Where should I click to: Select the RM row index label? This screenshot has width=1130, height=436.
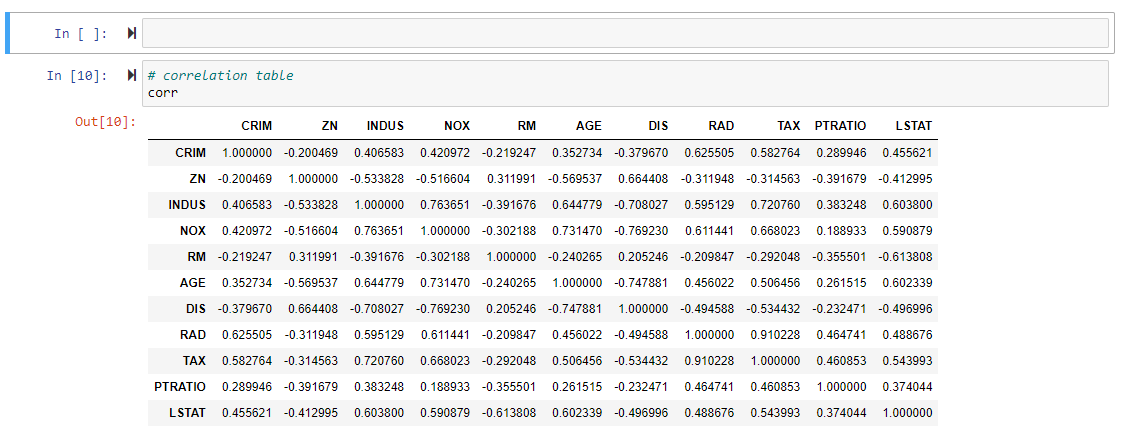click(197, 257)
